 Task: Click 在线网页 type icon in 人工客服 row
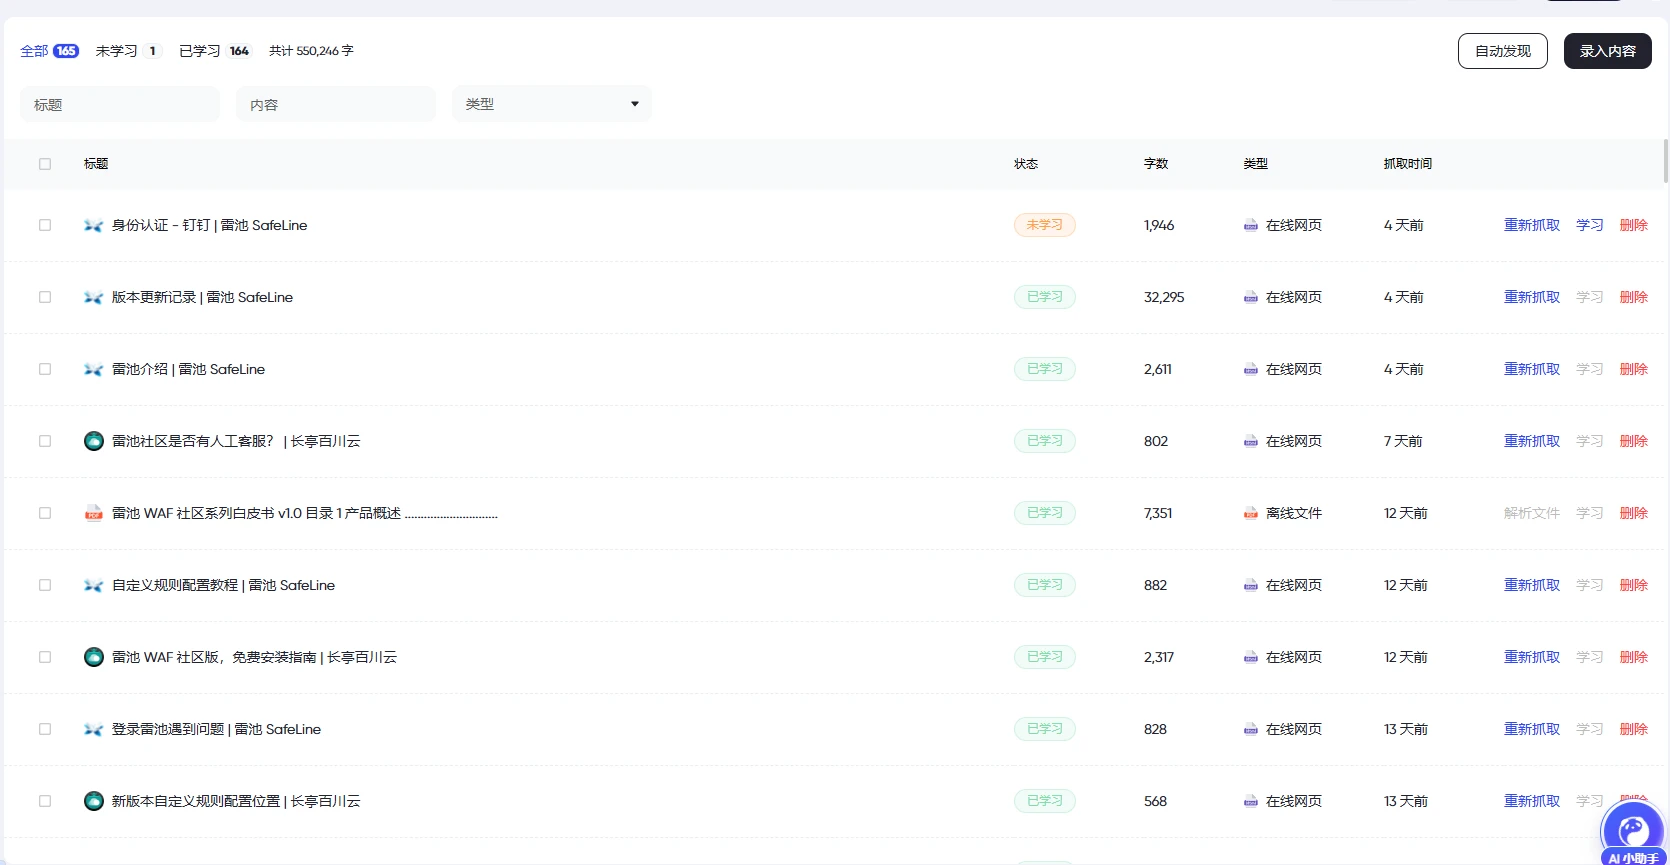click(1250, 442)
